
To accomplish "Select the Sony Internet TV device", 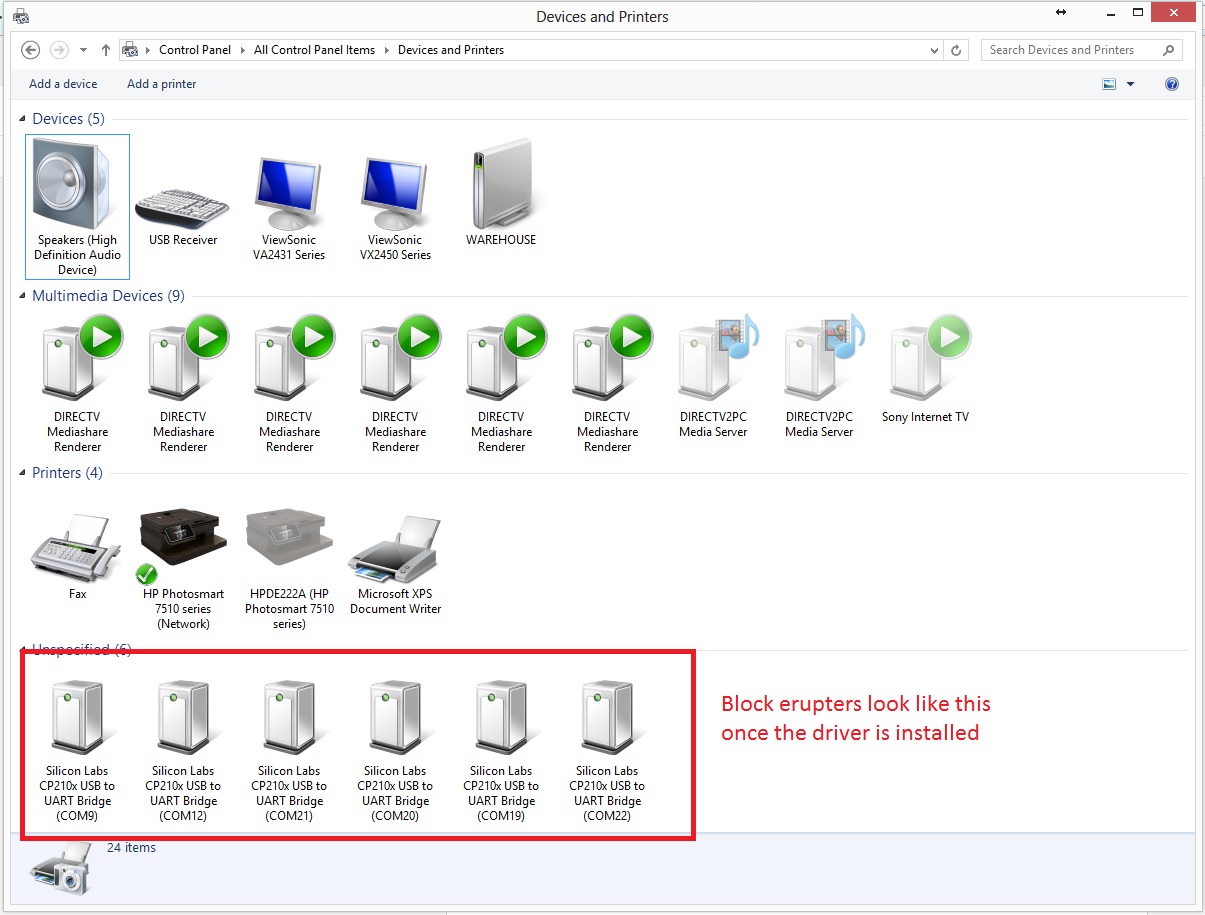I will click(925, 370).
